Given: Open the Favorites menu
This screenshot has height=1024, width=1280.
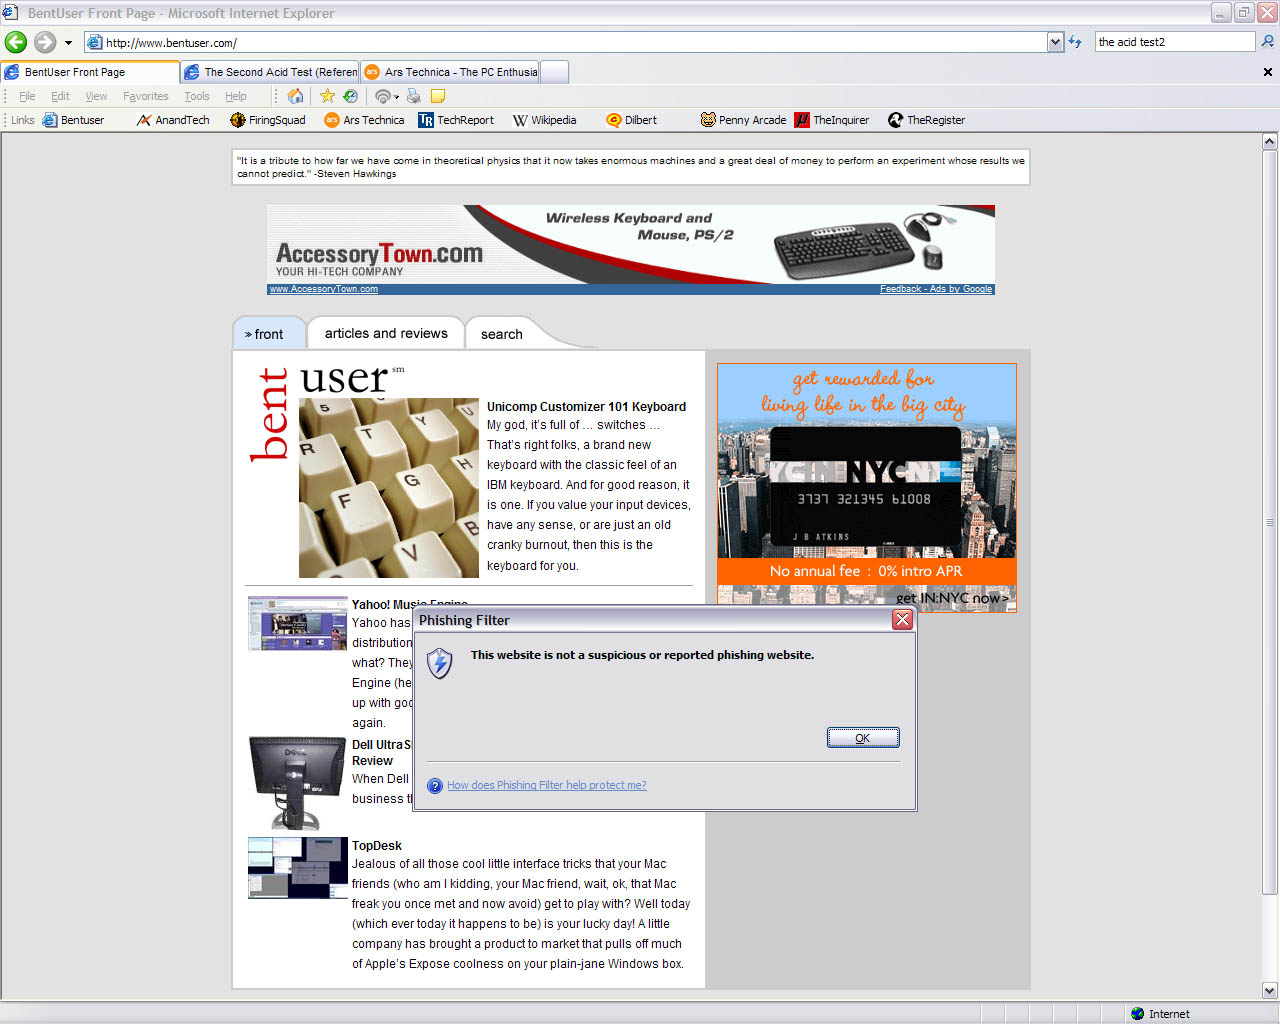Looking at the screenshot, I should pos(146,96).
